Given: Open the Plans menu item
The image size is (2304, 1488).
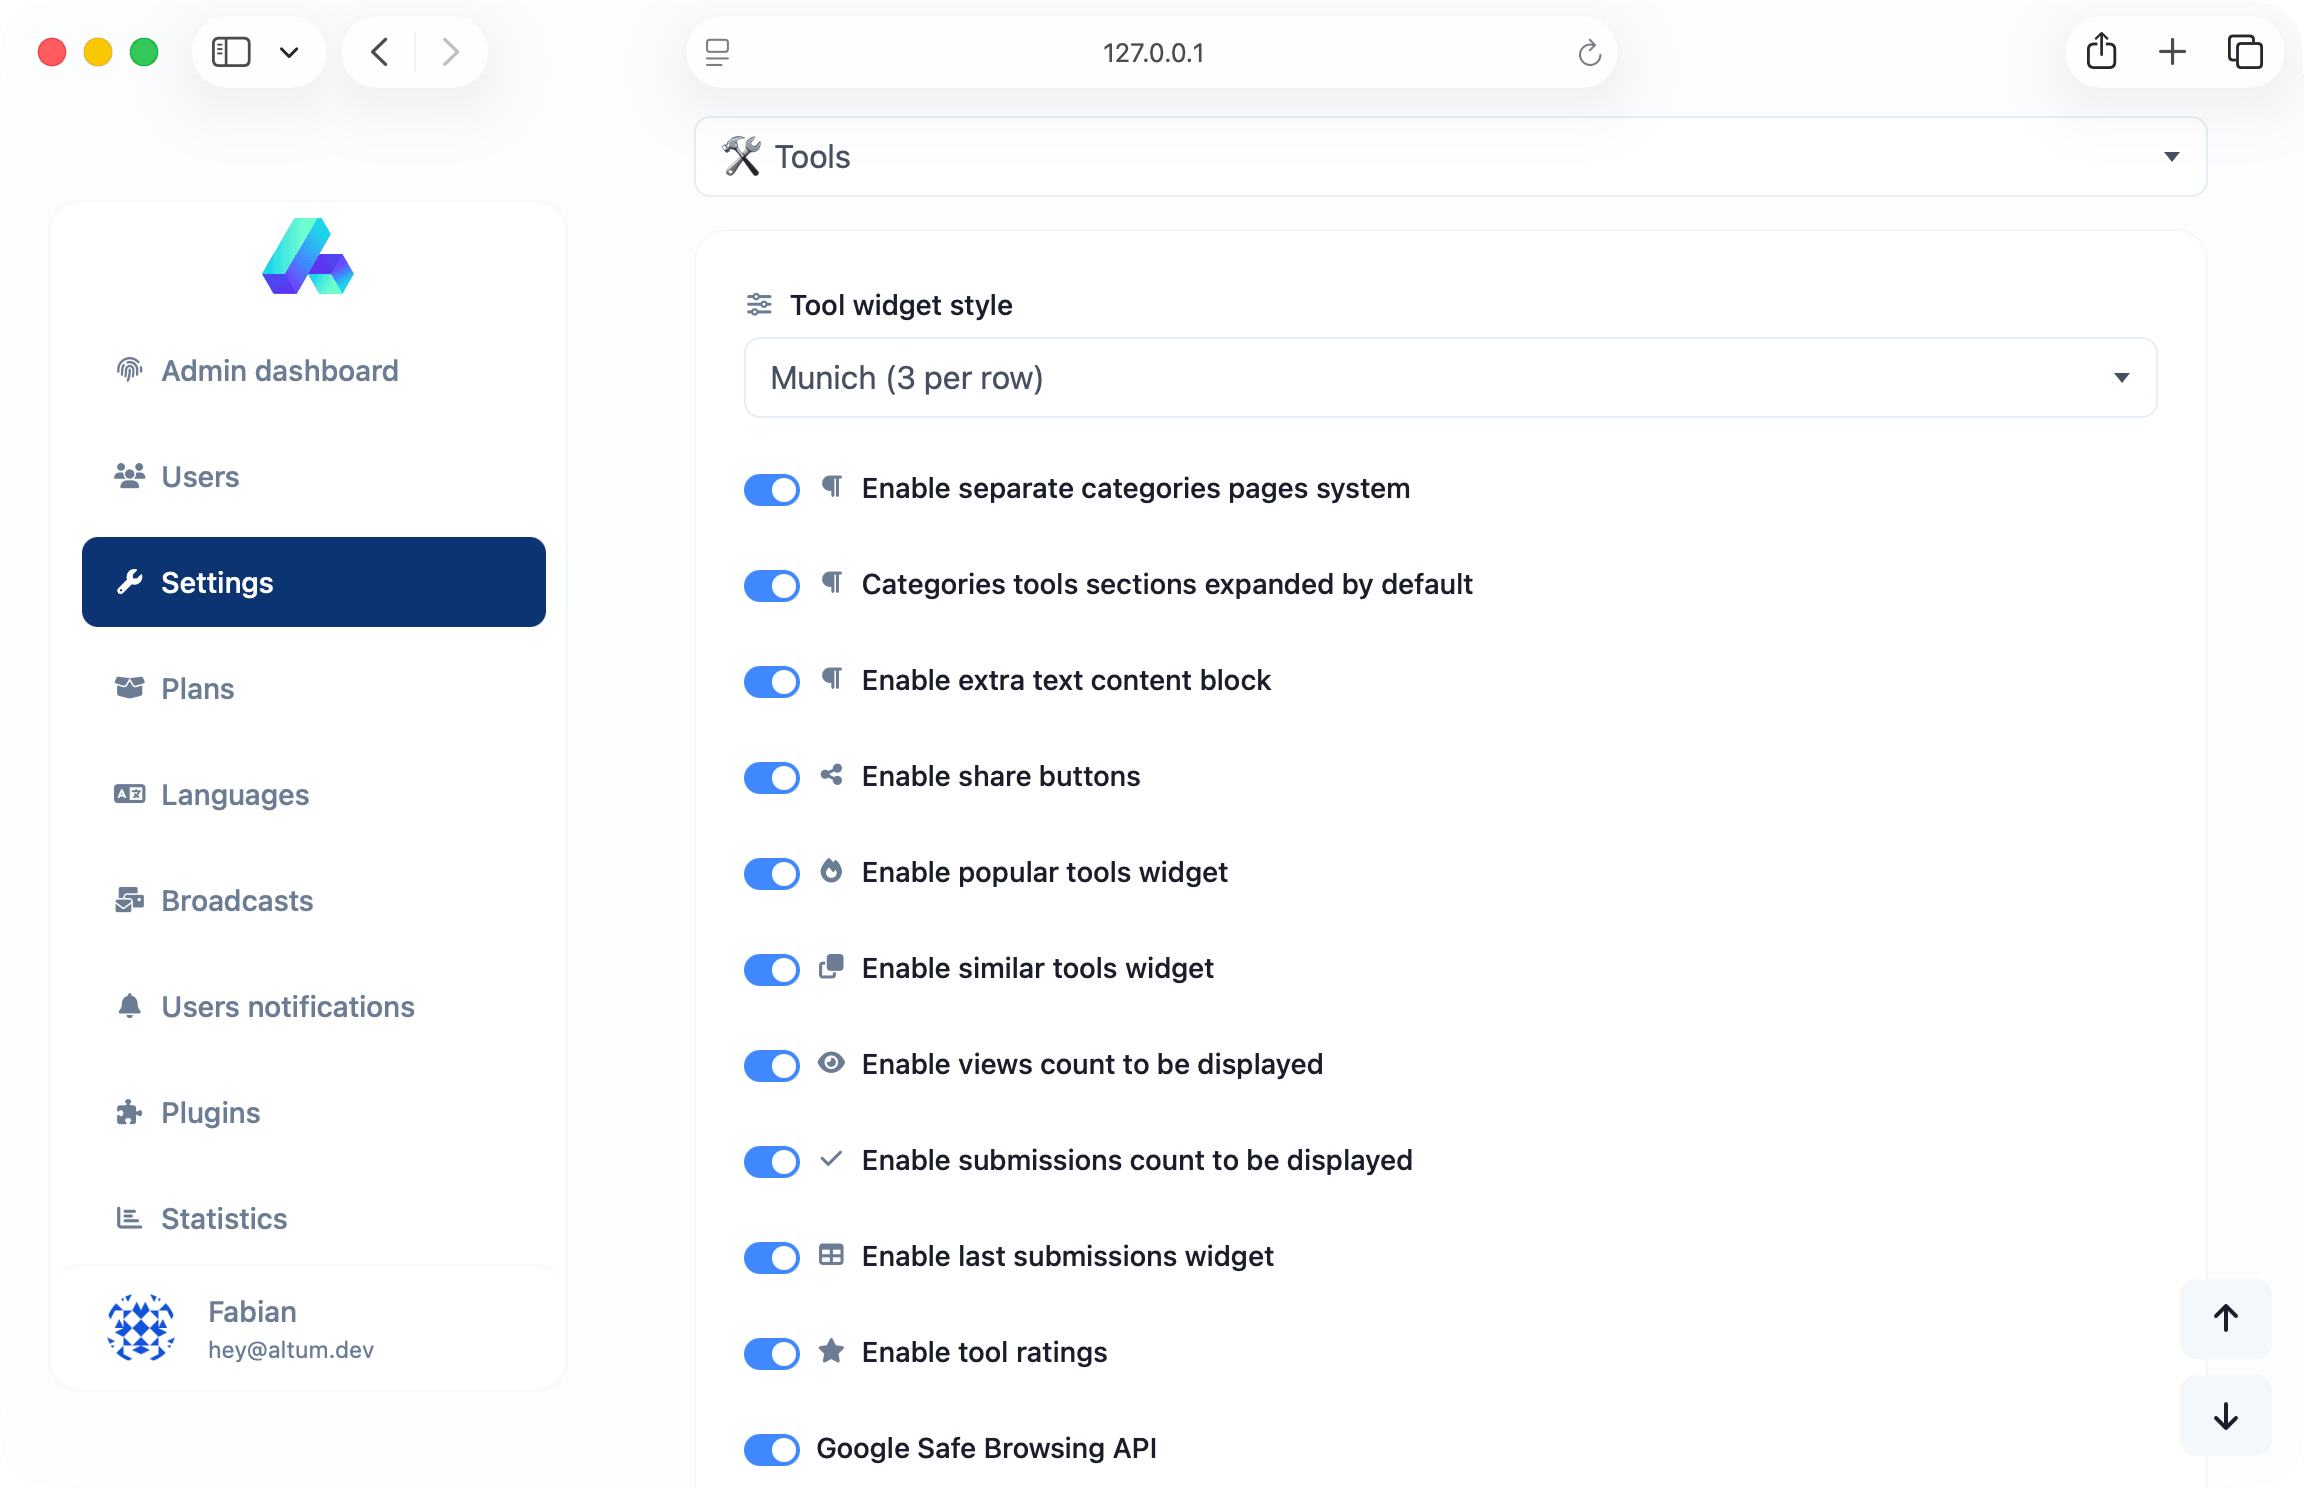Looking at the screenshot, I should pos(314,689).
